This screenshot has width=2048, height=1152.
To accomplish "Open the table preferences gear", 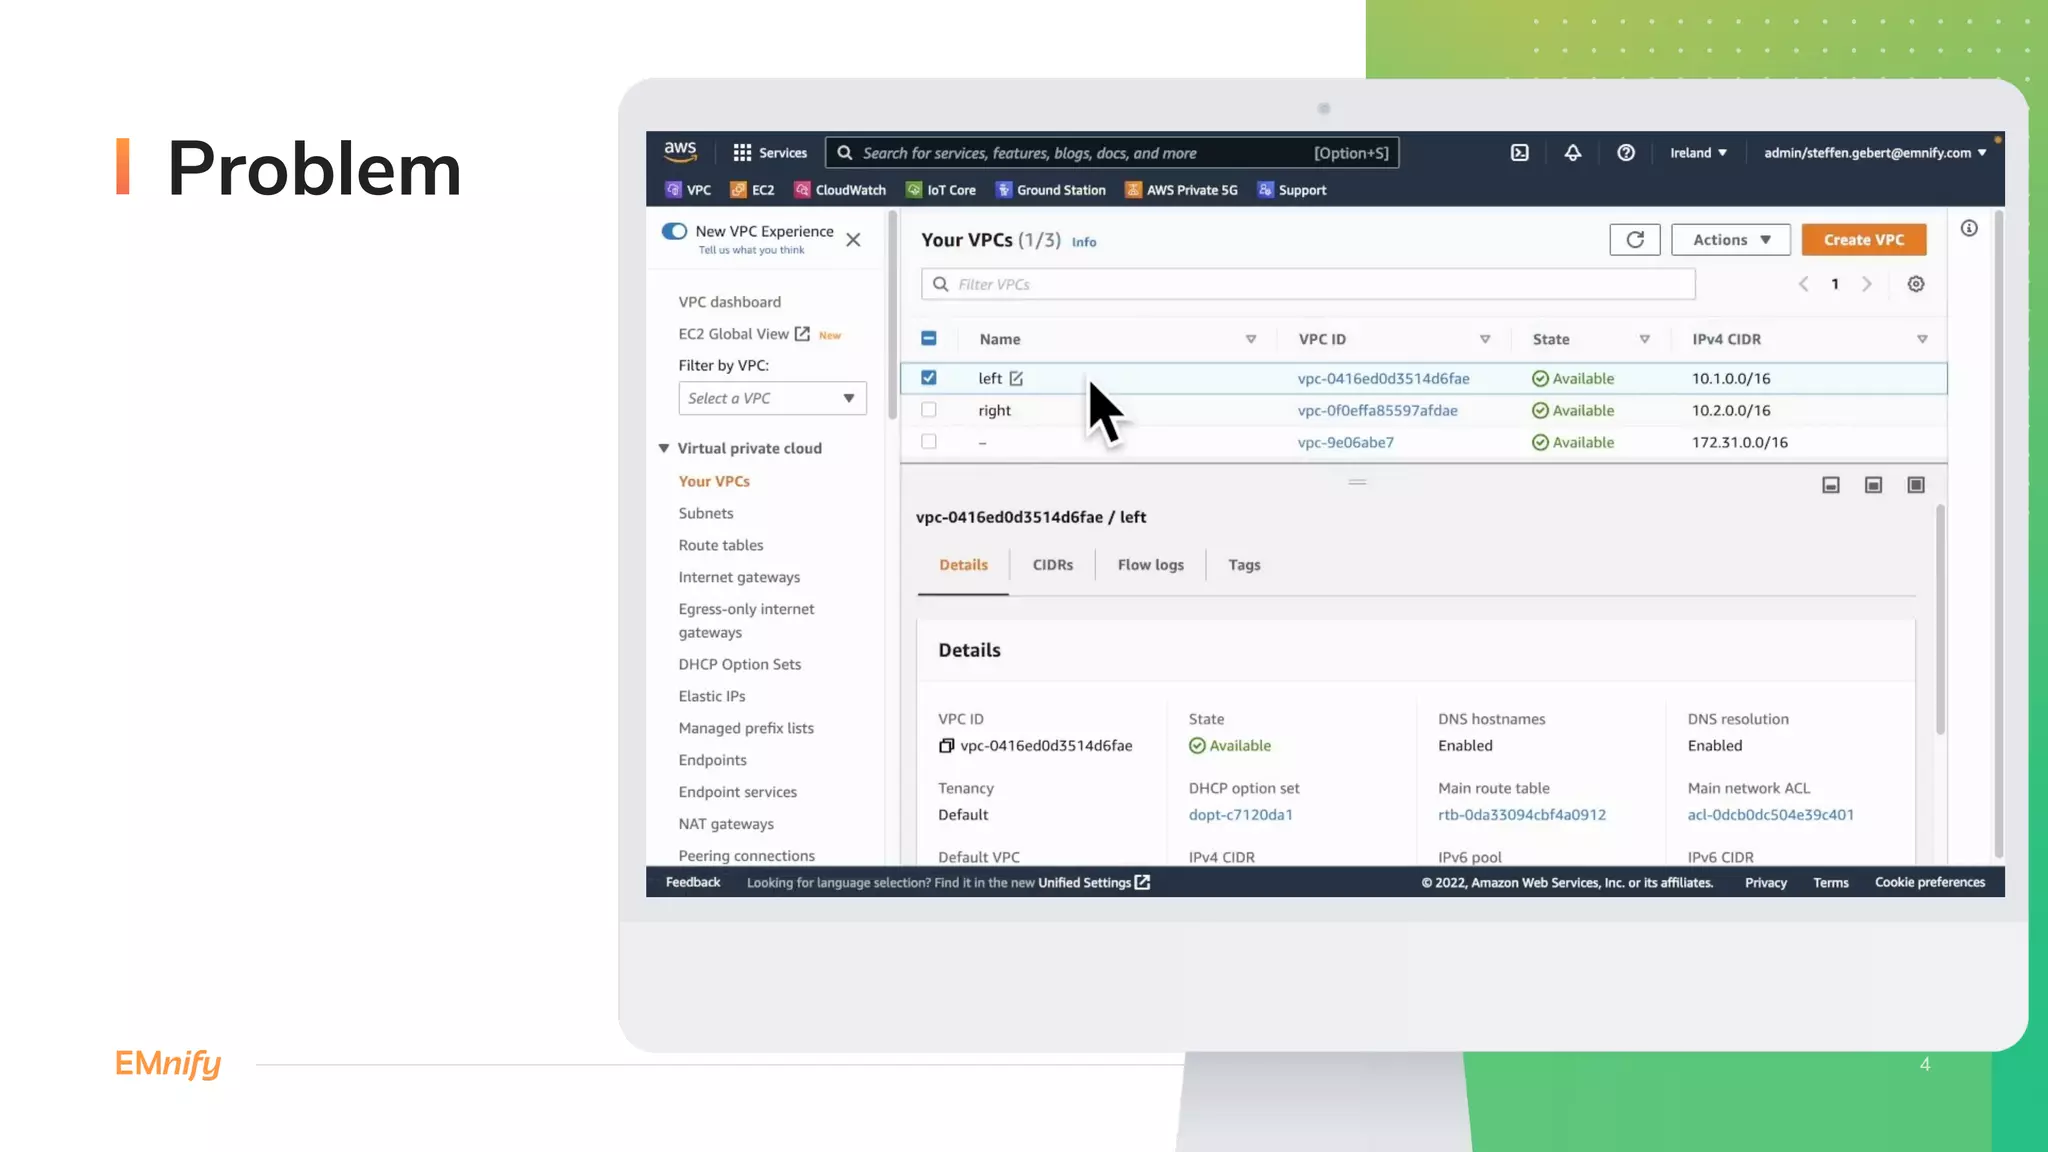I will pyautogui.click(x=1915, y=284).
